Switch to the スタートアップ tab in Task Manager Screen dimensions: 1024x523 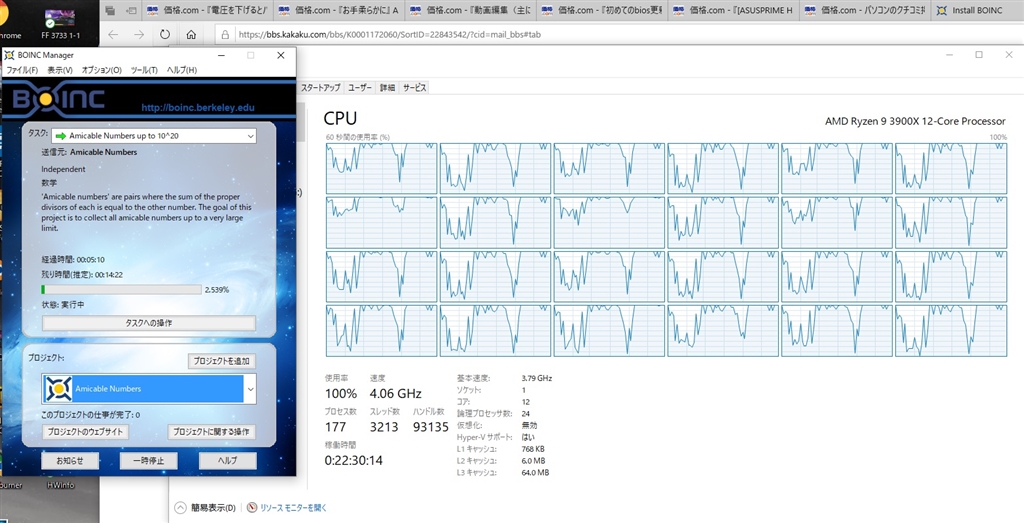coord(320,87)
